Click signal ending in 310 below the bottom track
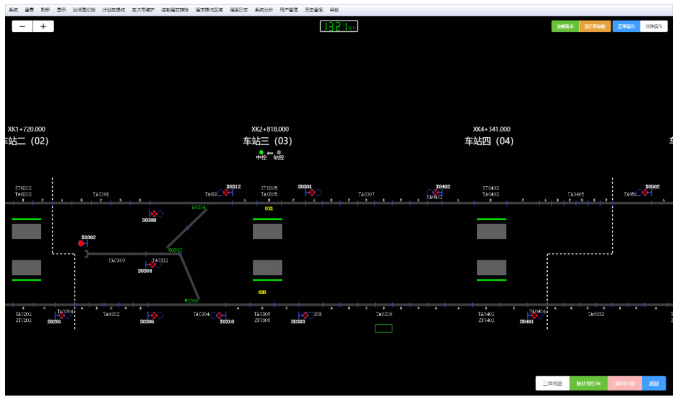Image resolution: width=676 pixels, height=399 pixels. [219, 316]
